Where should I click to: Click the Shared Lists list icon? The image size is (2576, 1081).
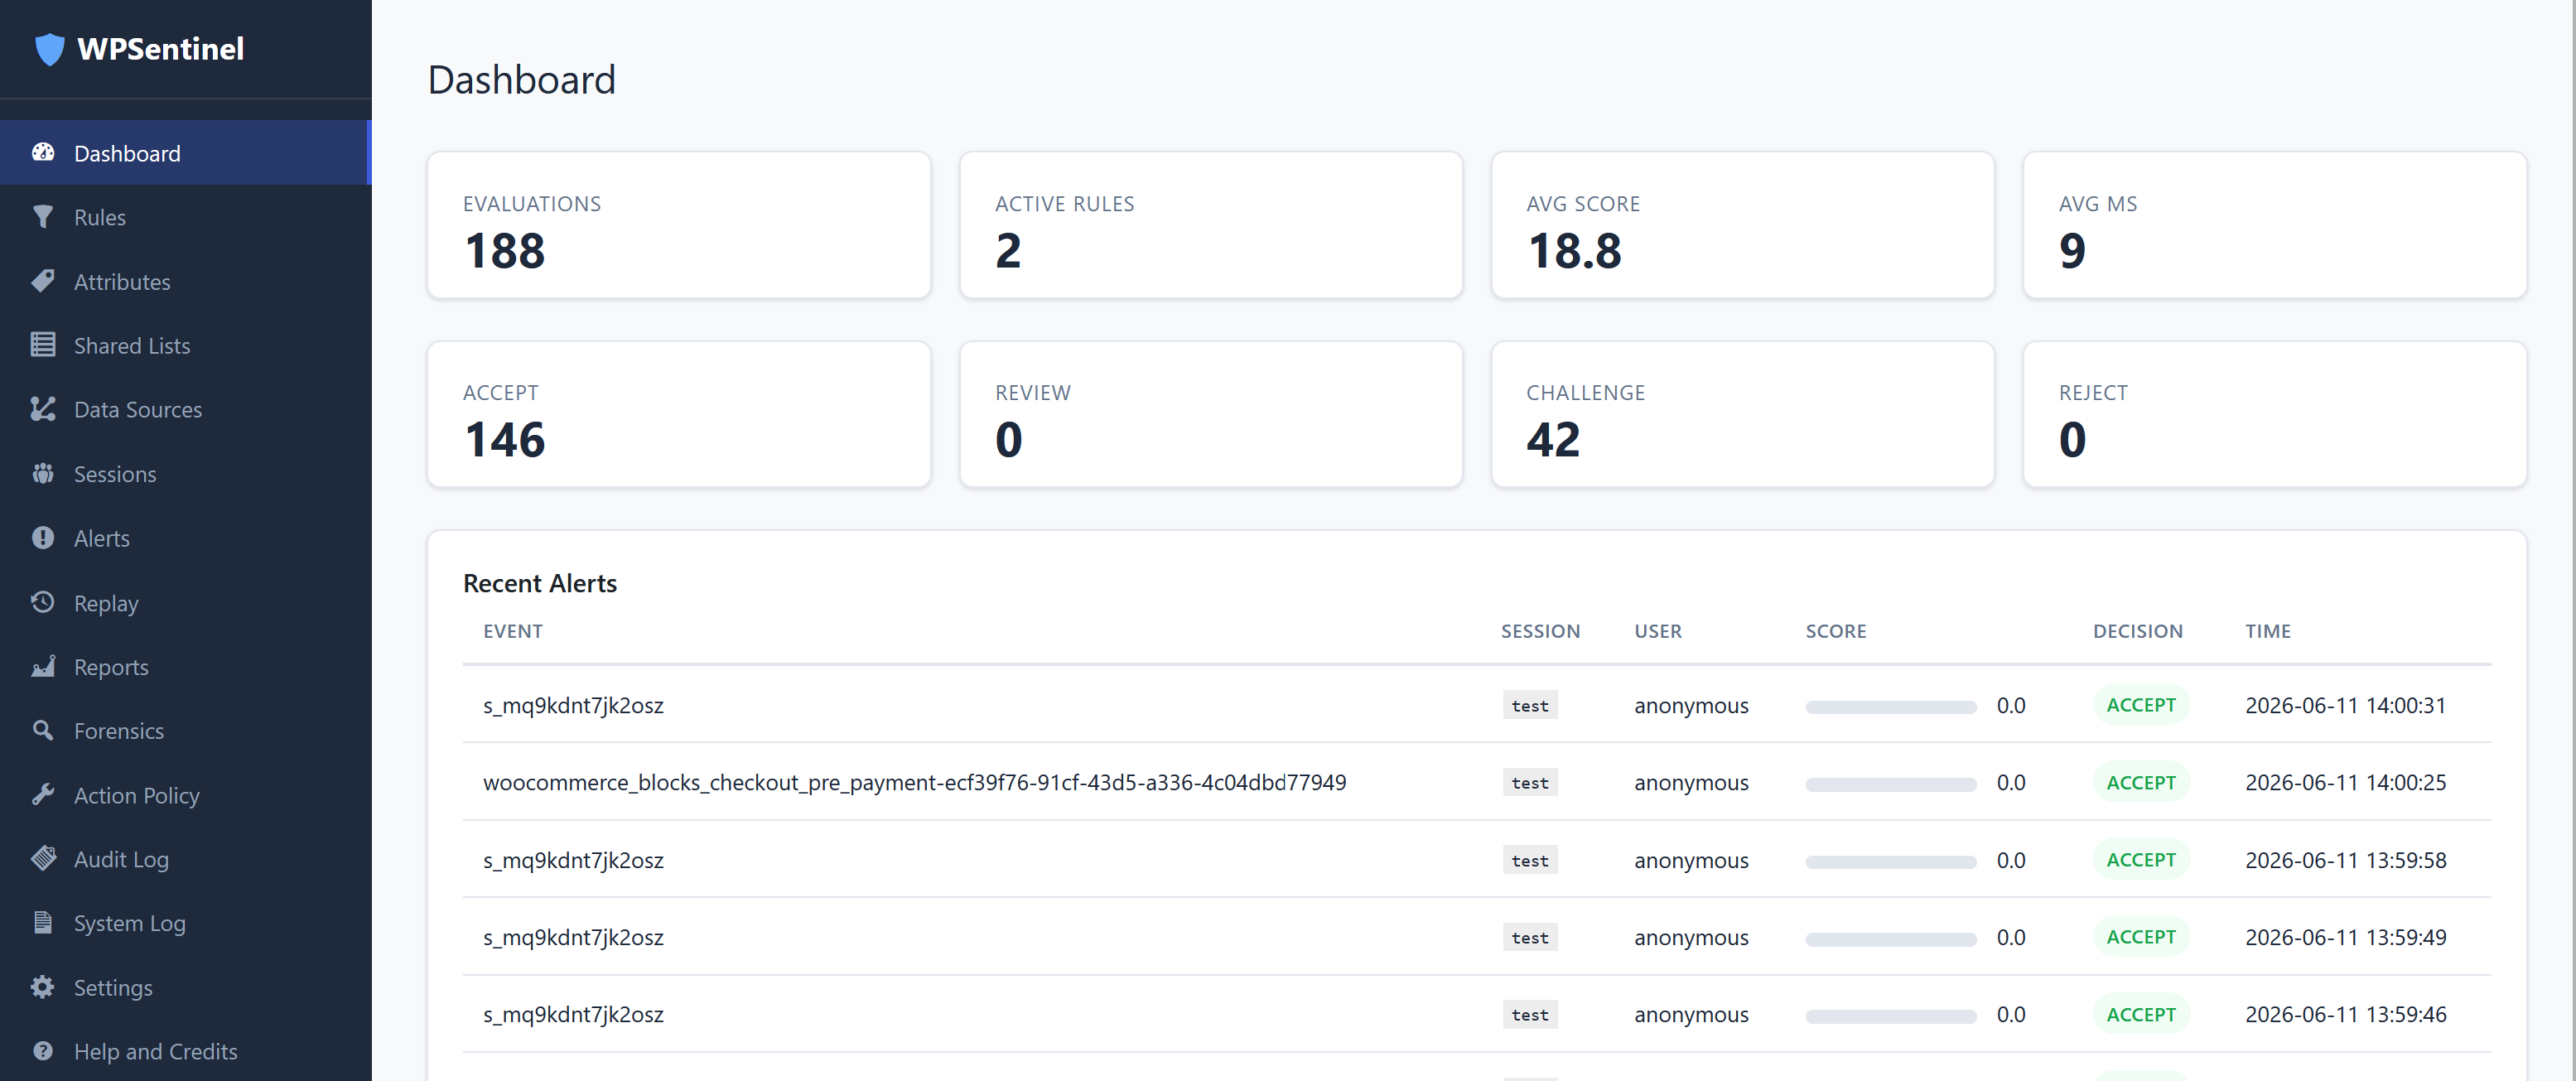43,345
